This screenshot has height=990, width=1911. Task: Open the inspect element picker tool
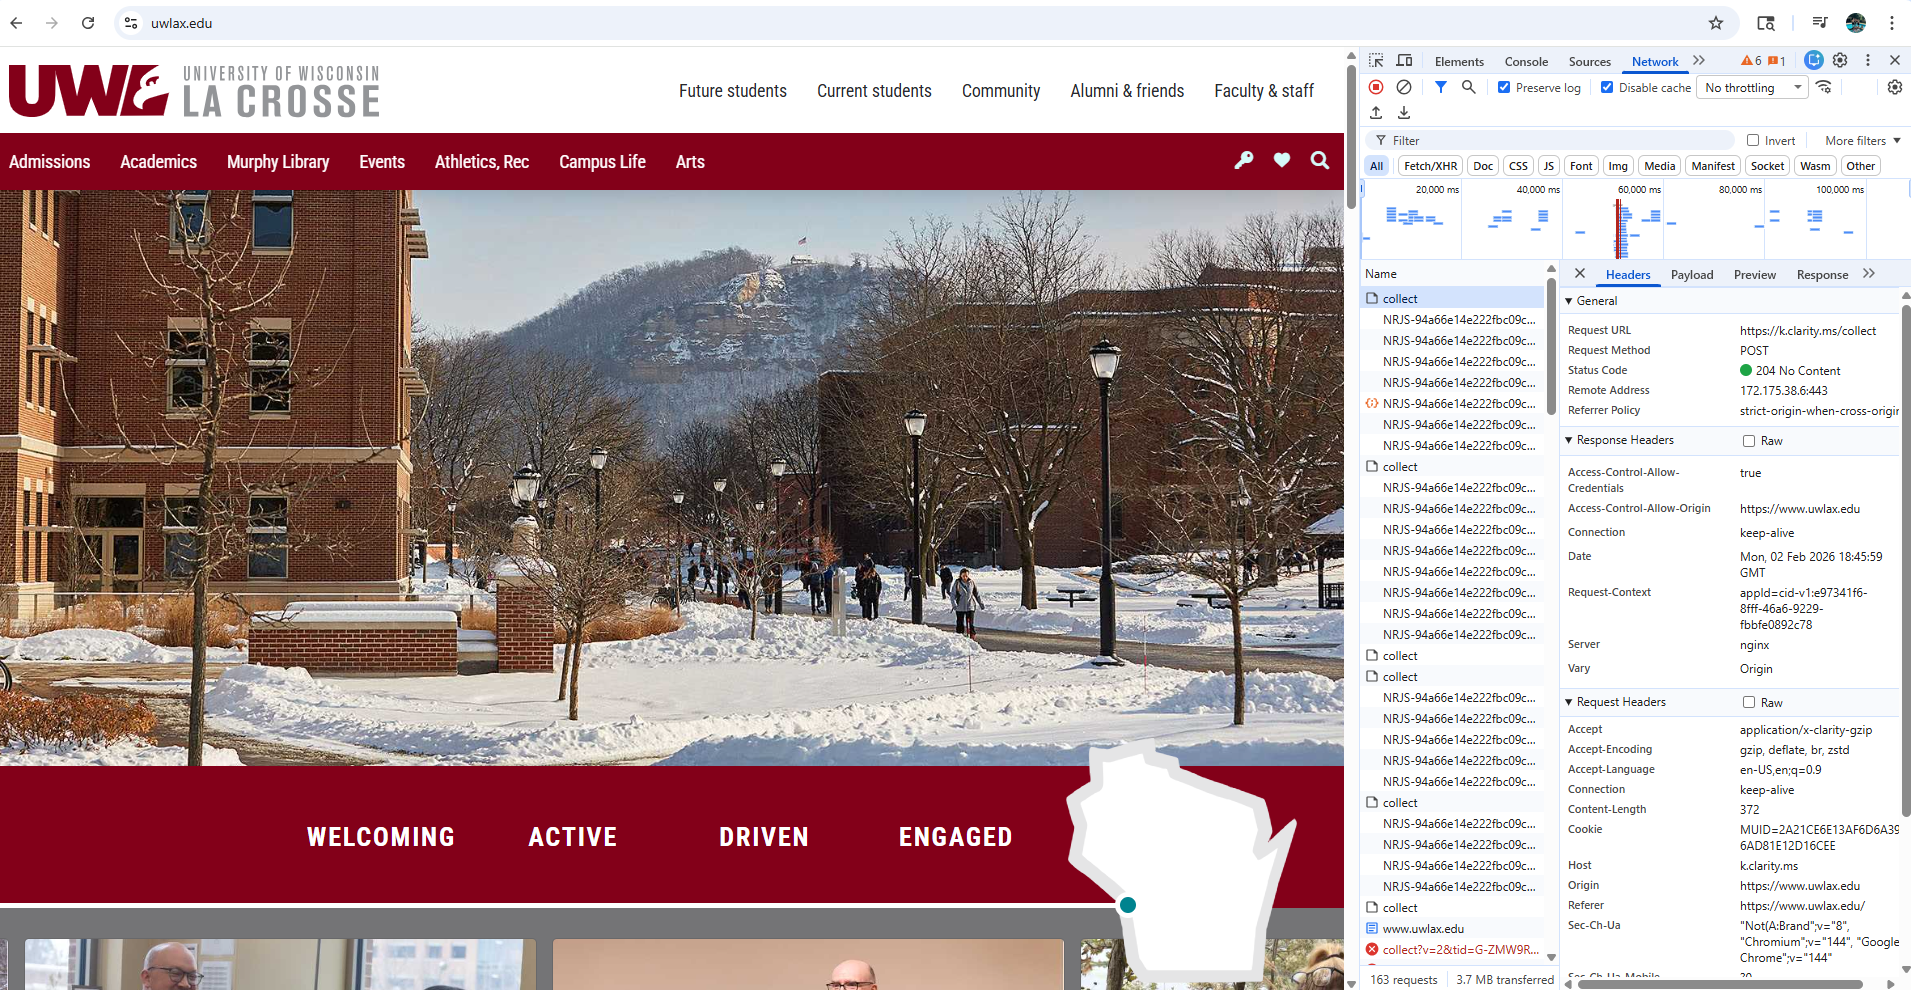point(1376,61)
